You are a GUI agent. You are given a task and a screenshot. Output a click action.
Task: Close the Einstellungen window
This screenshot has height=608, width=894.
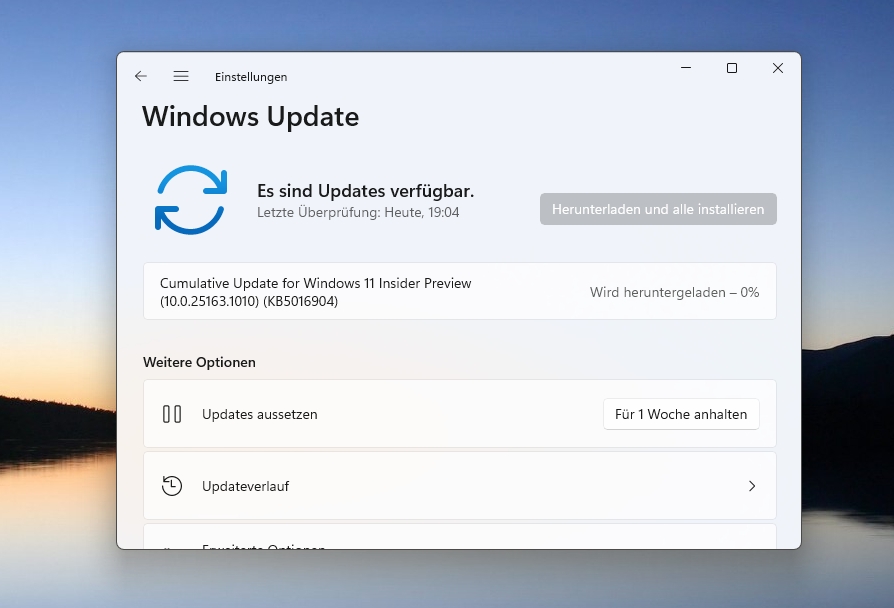click(x=778, y=68)
